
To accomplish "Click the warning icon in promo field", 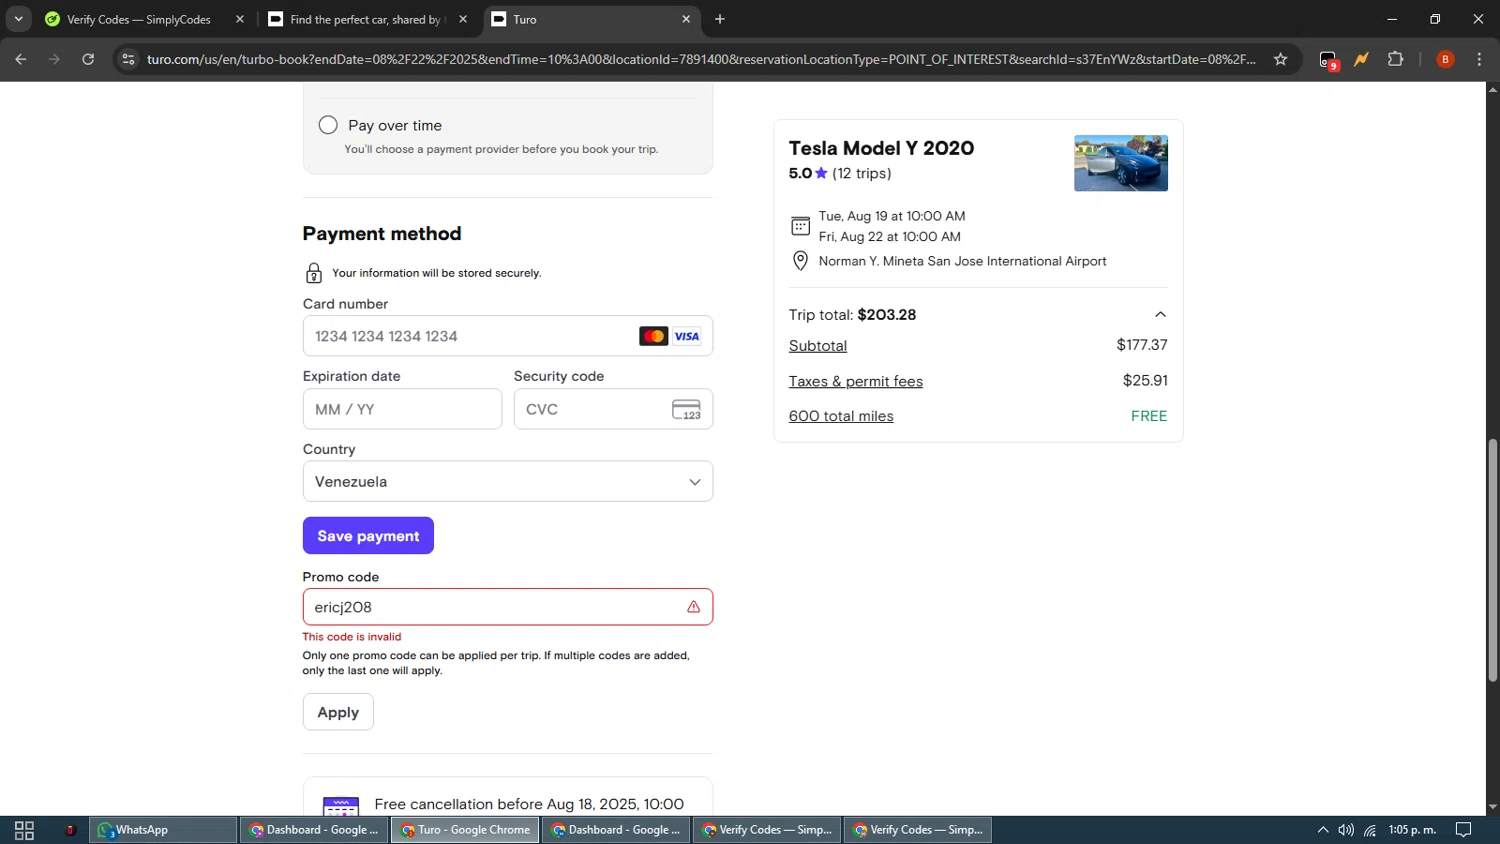I will (693, 607).
